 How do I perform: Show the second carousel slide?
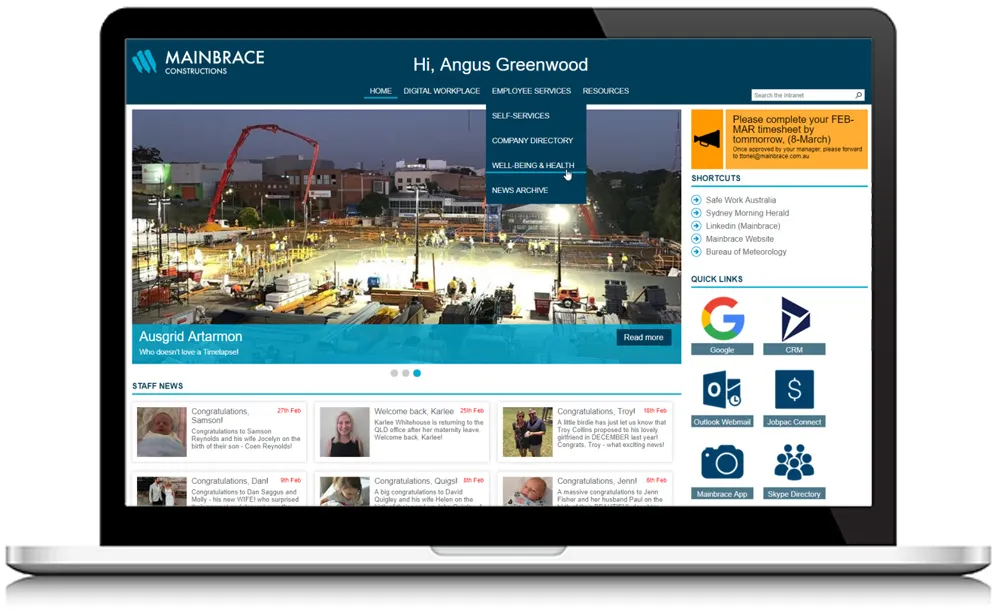406,373
